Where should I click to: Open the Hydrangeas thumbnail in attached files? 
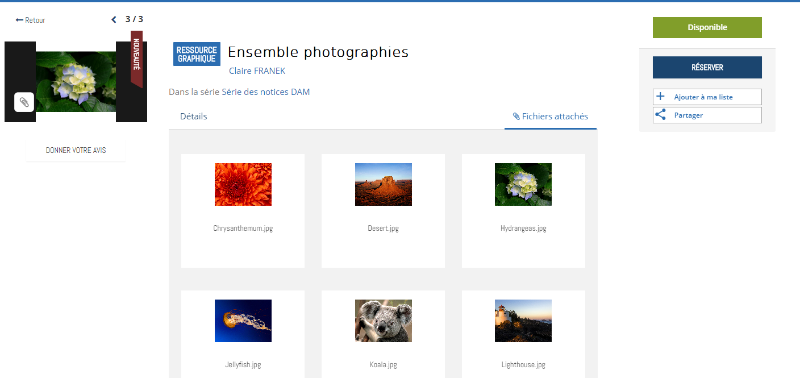[523, 185]
